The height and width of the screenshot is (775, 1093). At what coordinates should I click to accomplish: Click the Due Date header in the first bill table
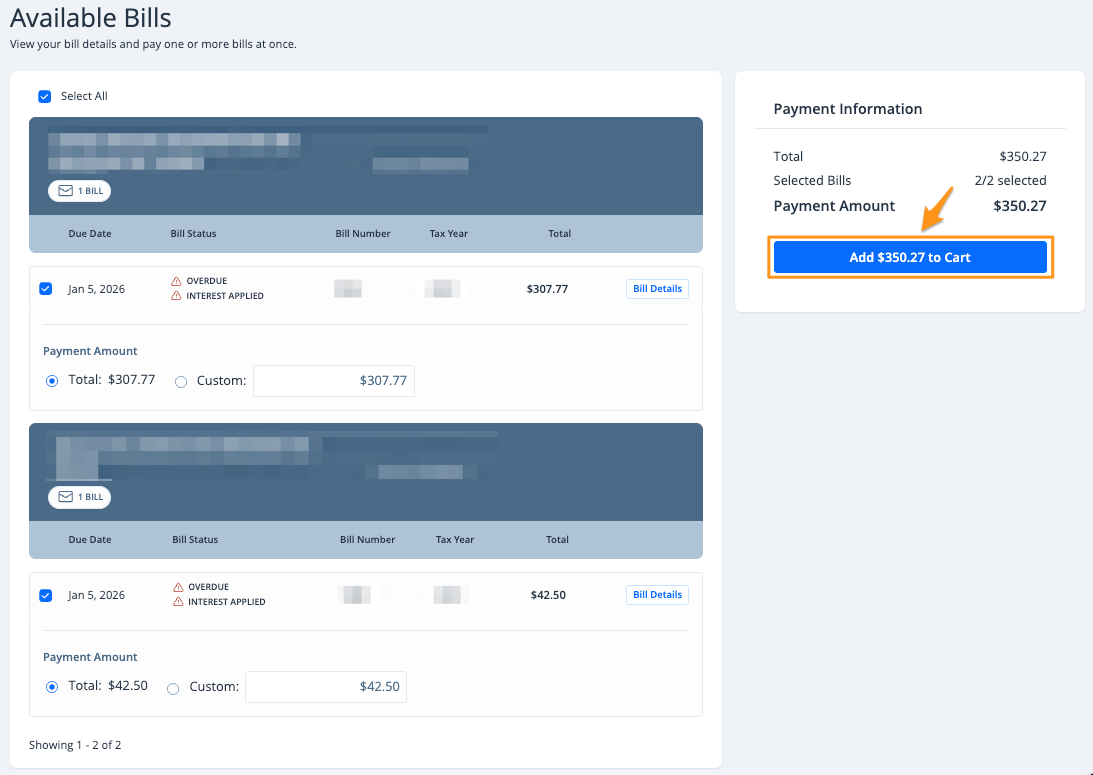90,234
